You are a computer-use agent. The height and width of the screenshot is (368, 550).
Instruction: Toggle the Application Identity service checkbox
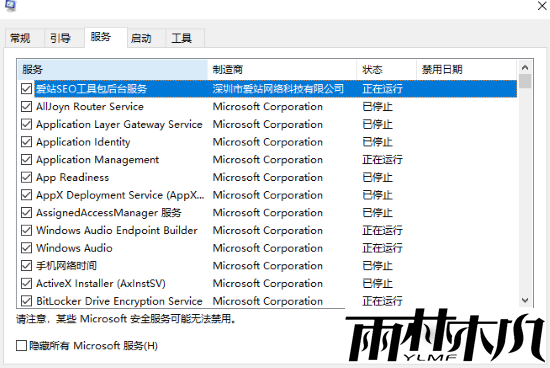(x=26, y=142)
